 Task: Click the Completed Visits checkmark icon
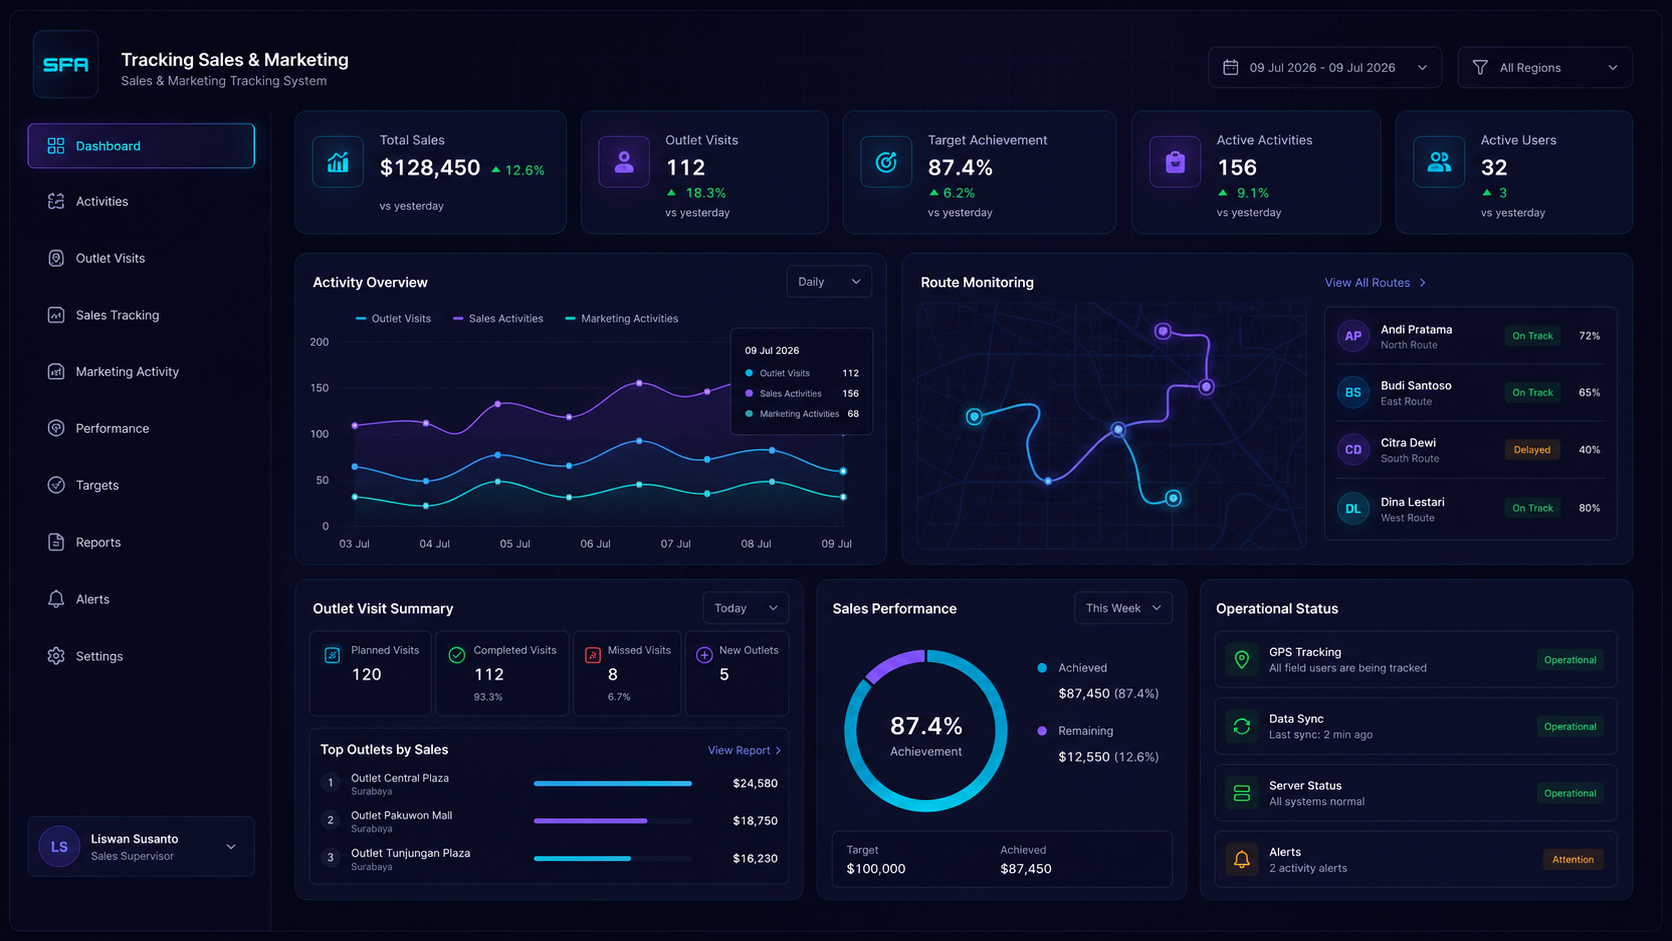pyautogui.click(x=457, y=655)
